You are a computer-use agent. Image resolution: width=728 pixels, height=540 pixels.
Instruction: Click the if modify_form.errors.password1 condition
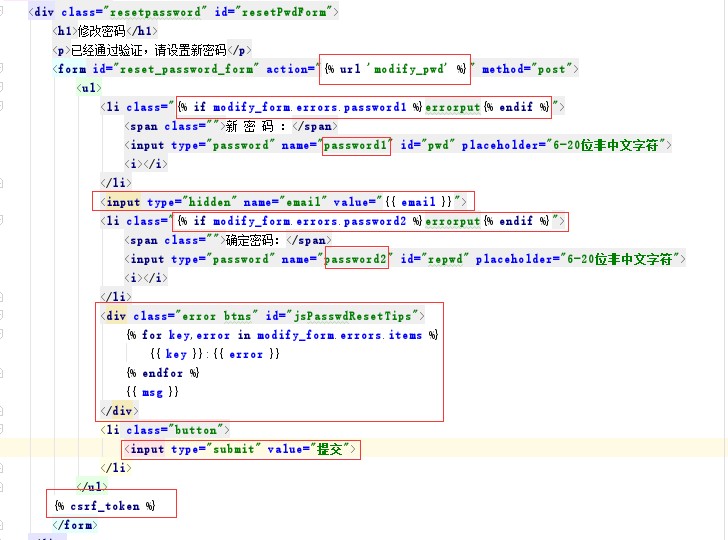click(x=300, y=107)
